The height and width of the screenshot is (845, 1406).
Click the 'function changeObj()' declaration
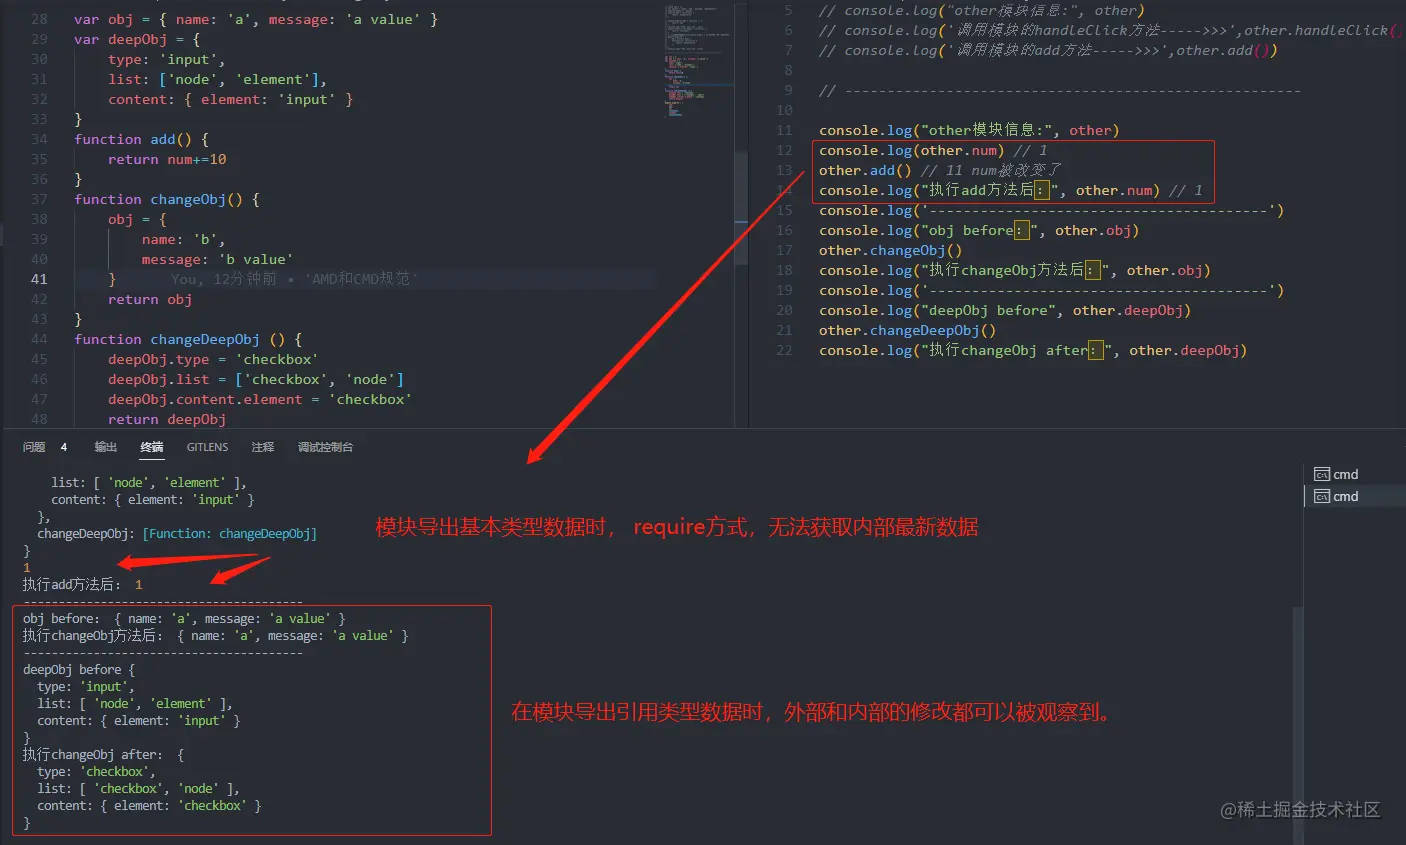click(x=166, y=199)
